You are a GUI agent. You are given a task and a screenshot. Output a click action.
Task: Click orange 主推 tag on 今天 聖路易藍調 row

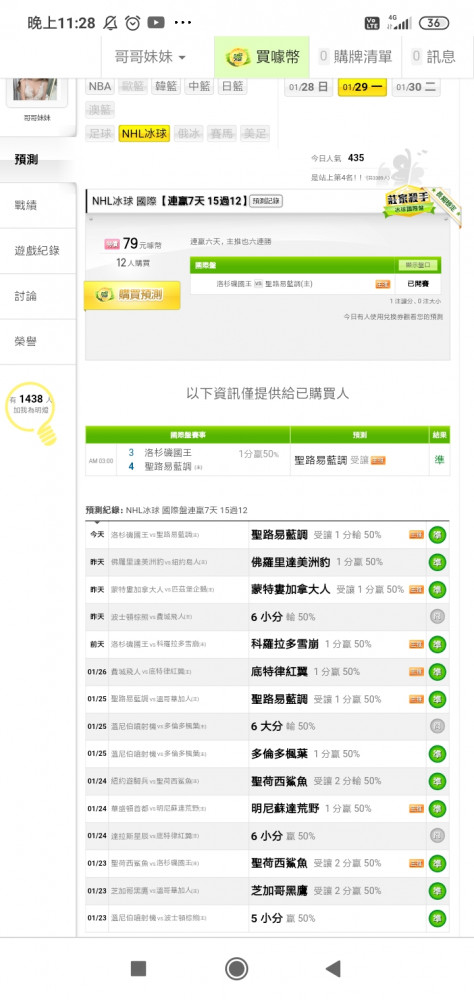[x=417, y=535]
